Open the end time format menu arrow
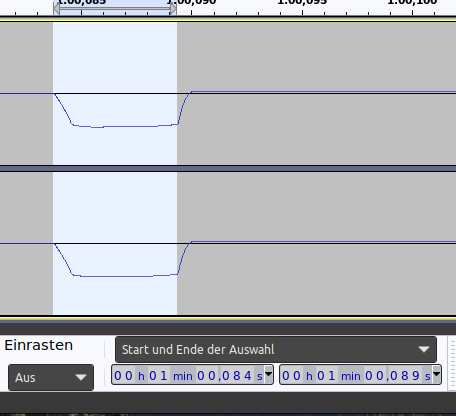 (436, 374)
